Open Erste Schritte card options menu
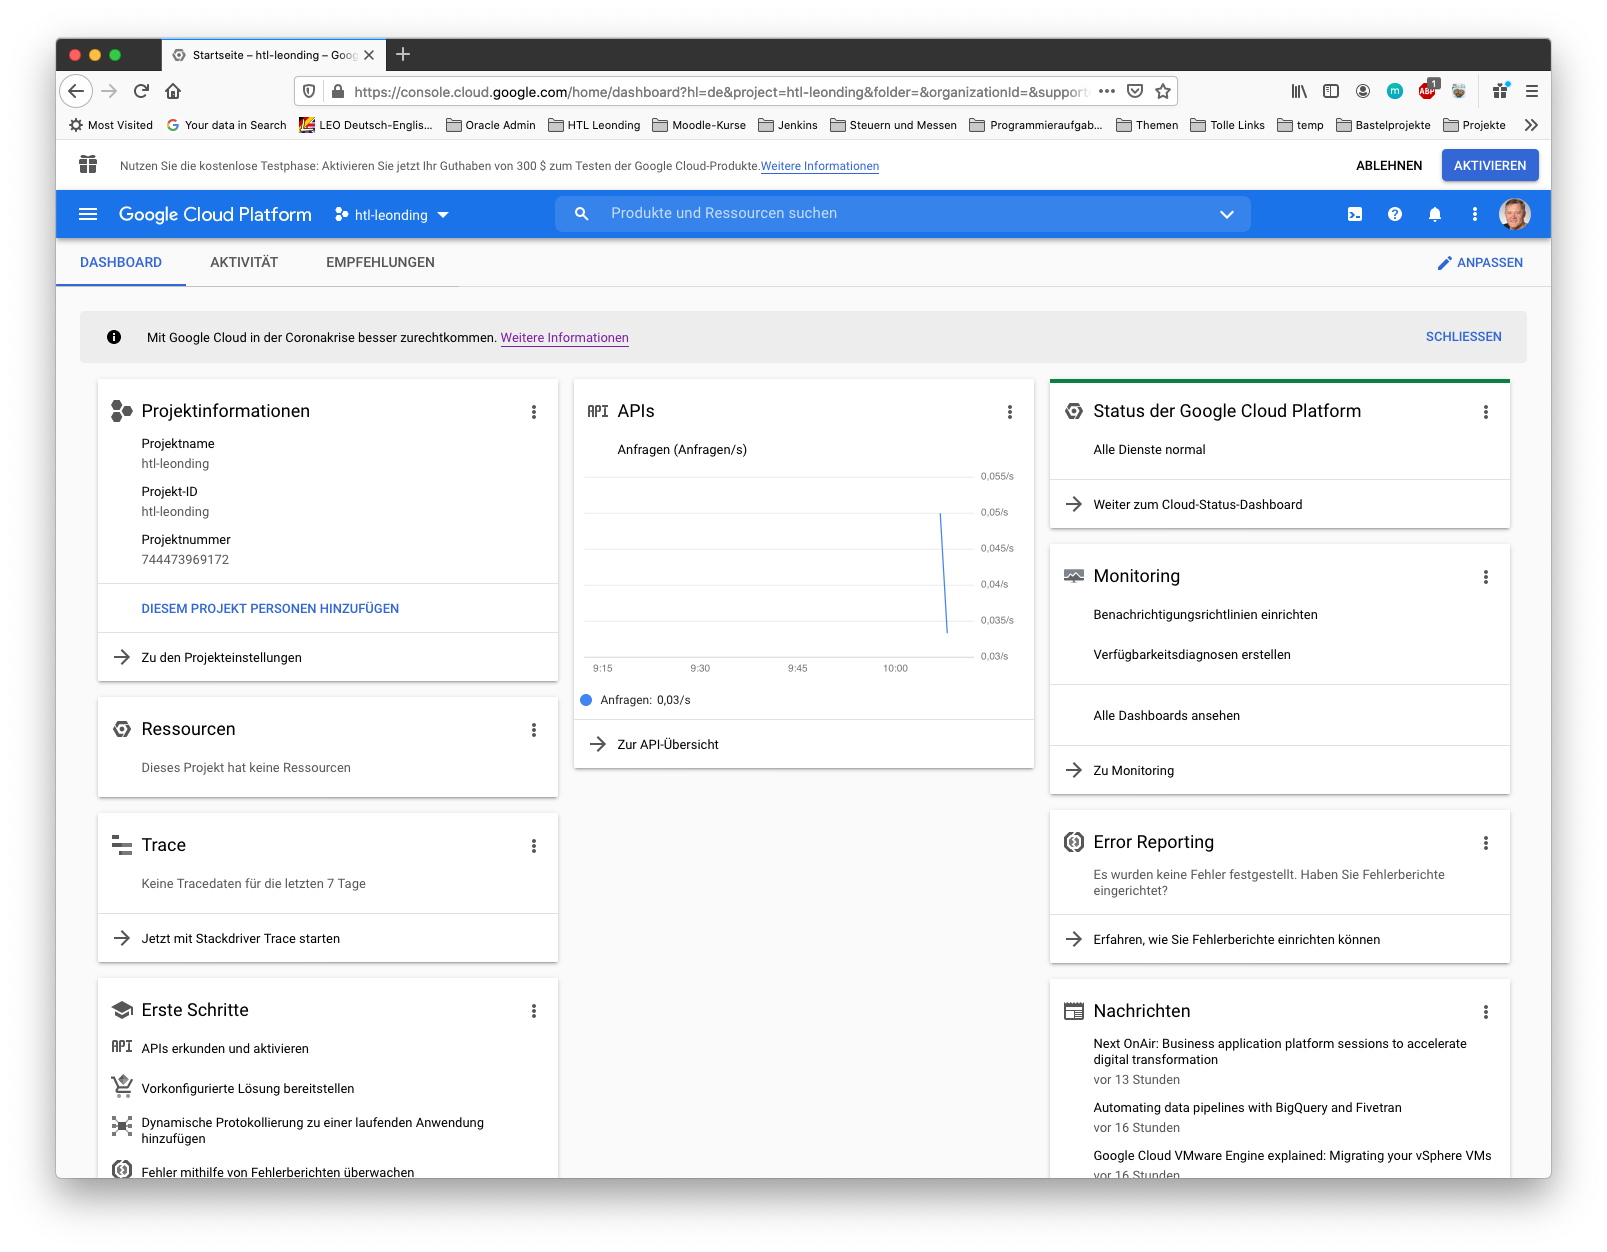Image resolution: width=1607 pixels, height=1252 pixels. tap(534, 1011)
